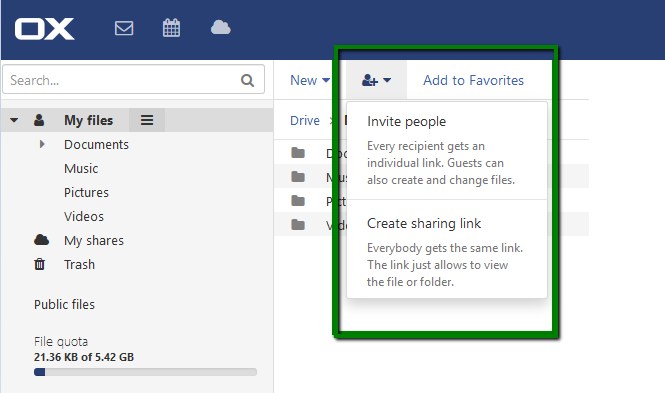665x393 pixels.
Task: Click the first folder icon in file list
Action: [298, 152]
